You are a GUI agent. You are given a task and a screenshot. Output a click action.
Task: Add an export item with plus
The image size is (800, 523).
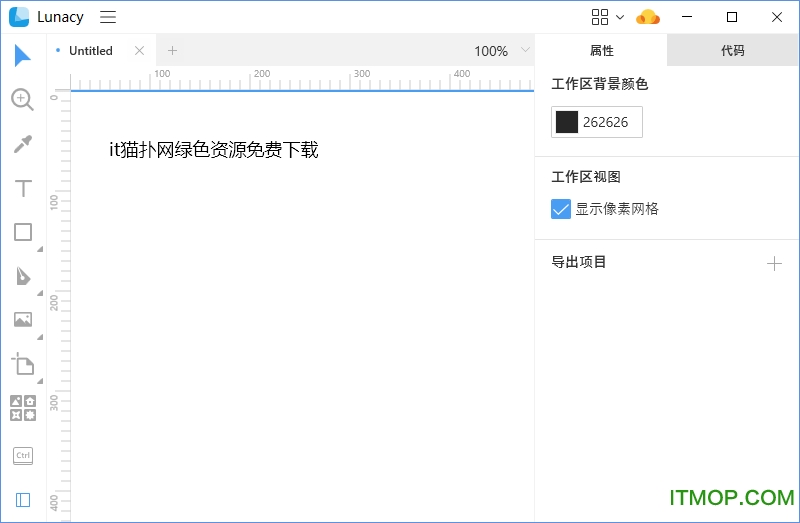point(774,263)
